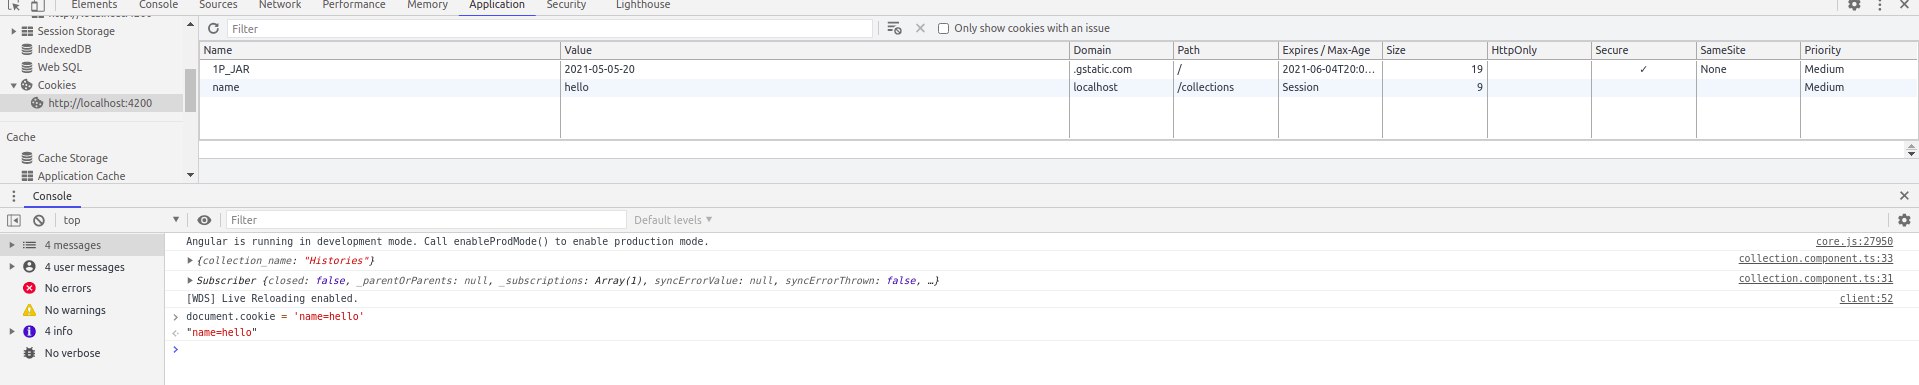The height and width of the screenshot is (385, 1919).
Task: Switch to the Network tab
Action: 280,5
